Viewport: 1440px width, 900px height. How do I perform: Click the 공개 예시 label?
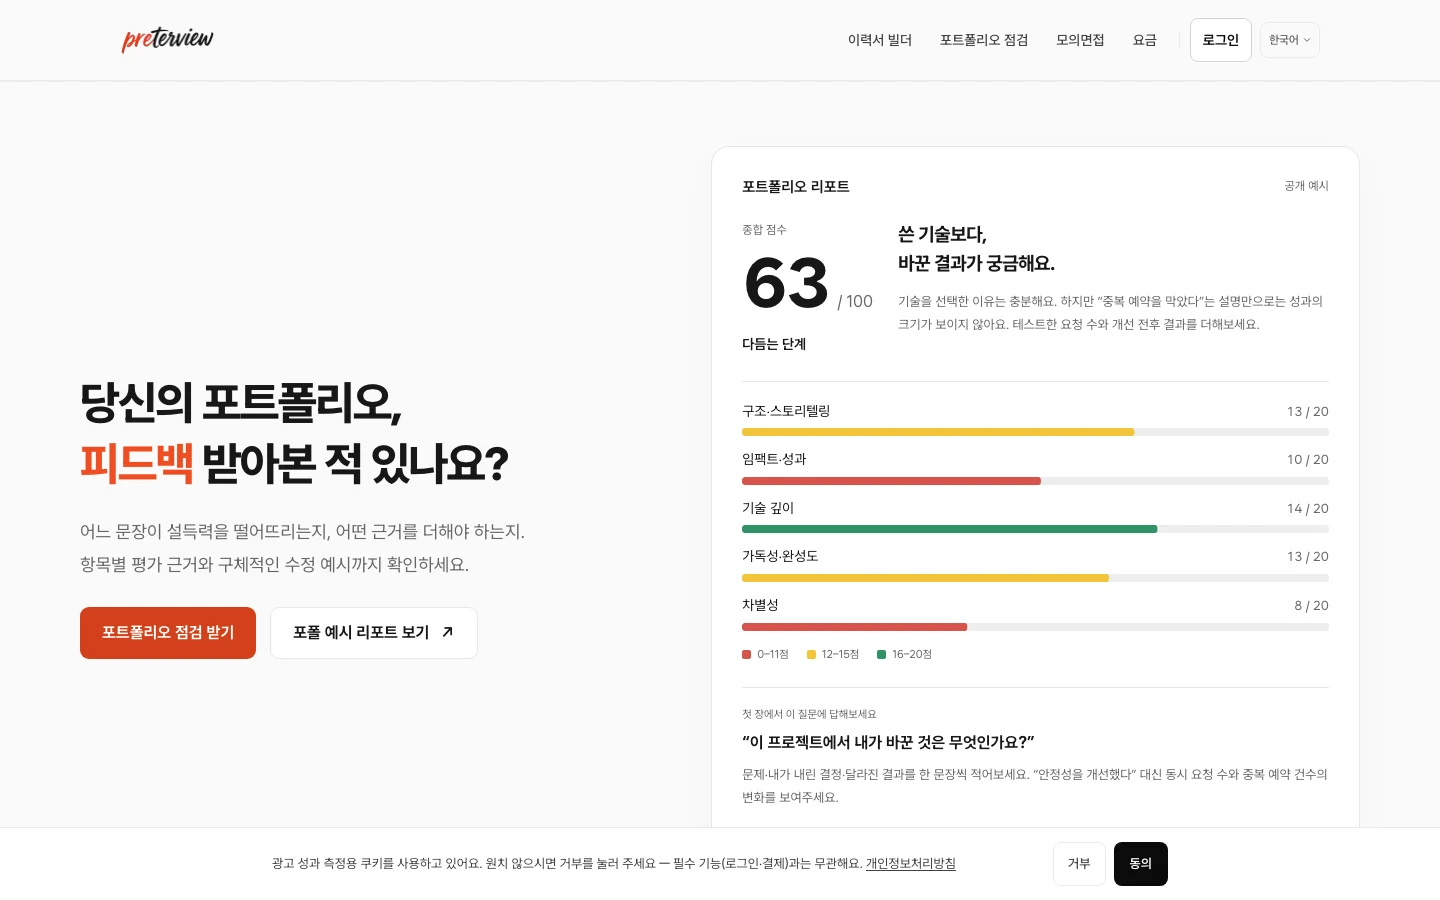pyautogui.click(x=1307, y=186)
